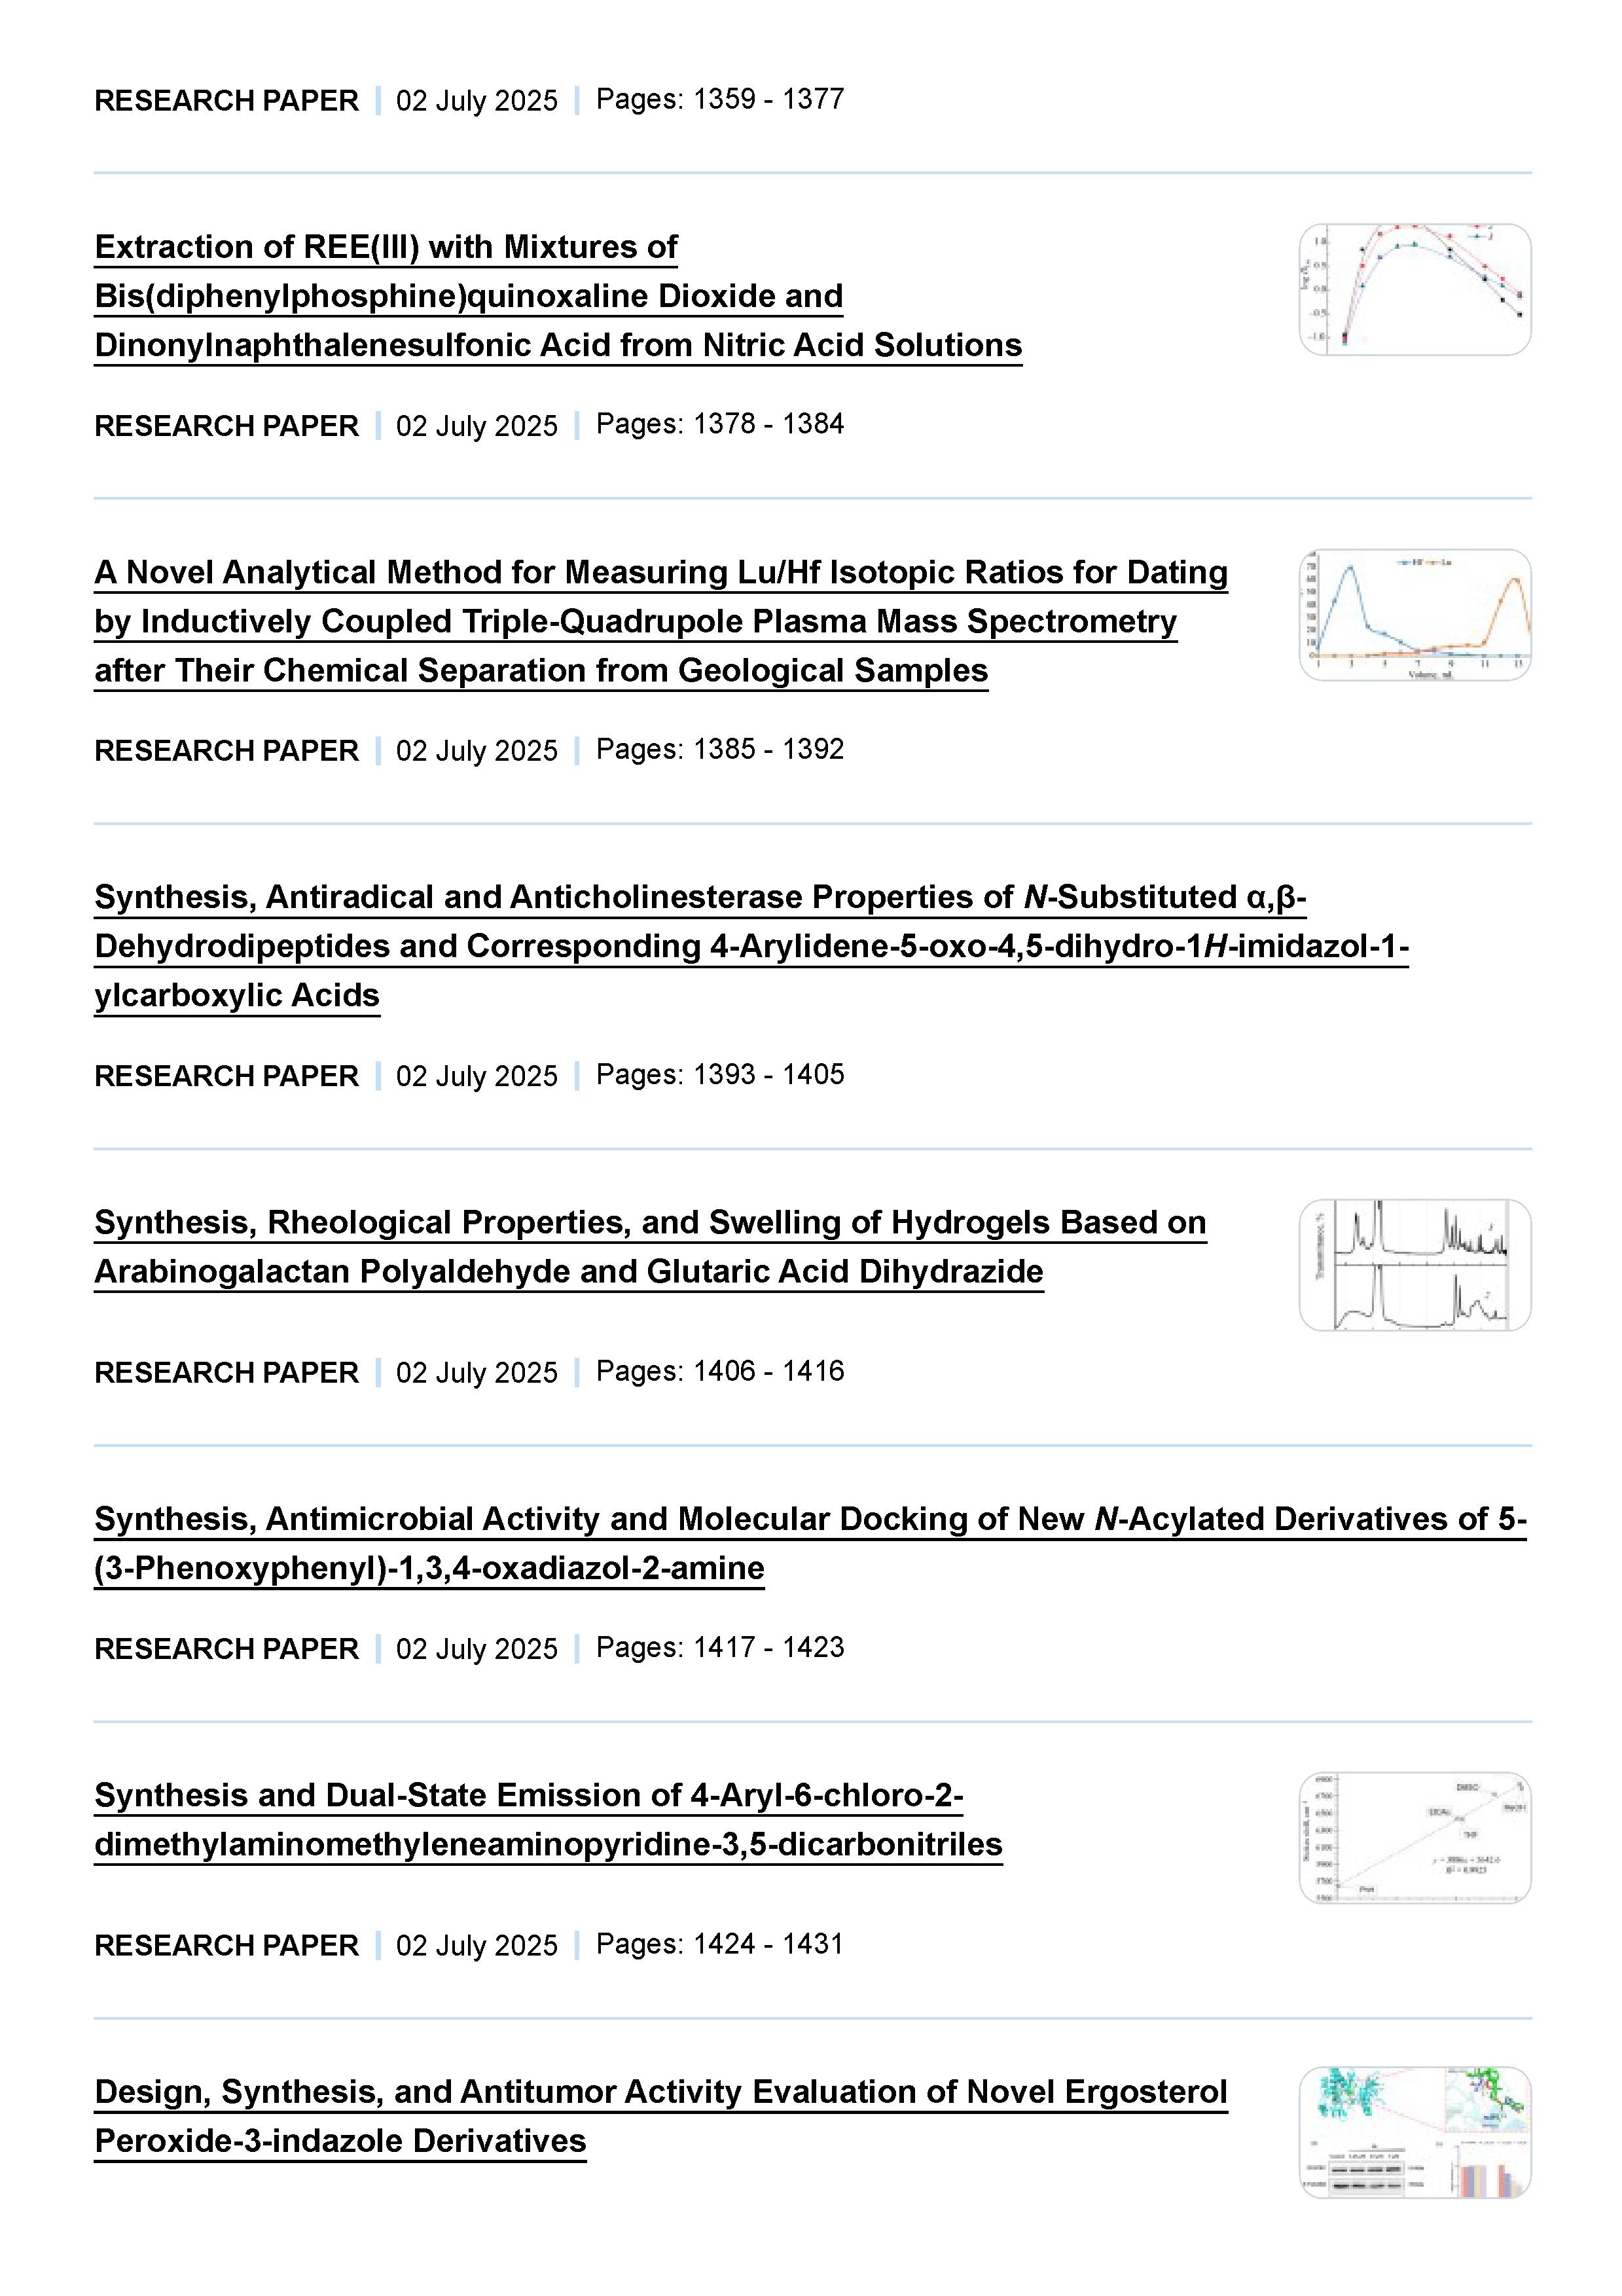This screenshot has height=2296, width=1622.
Task: Click the ergosterol molecular docking figure thumbnail
Action: click(x=1414, y=2132)
